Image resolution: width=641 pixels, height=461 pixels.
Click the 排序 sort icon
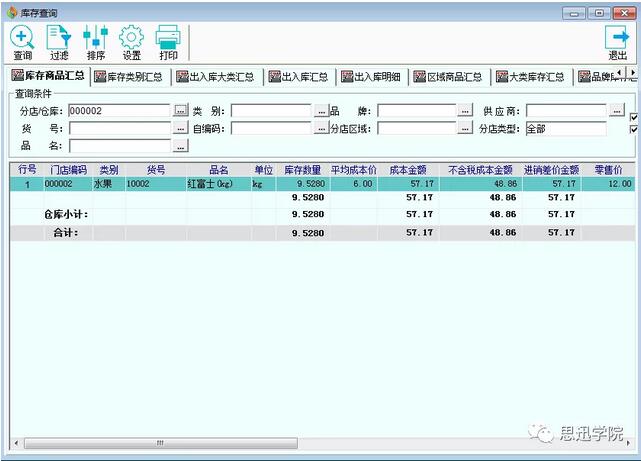95,41
